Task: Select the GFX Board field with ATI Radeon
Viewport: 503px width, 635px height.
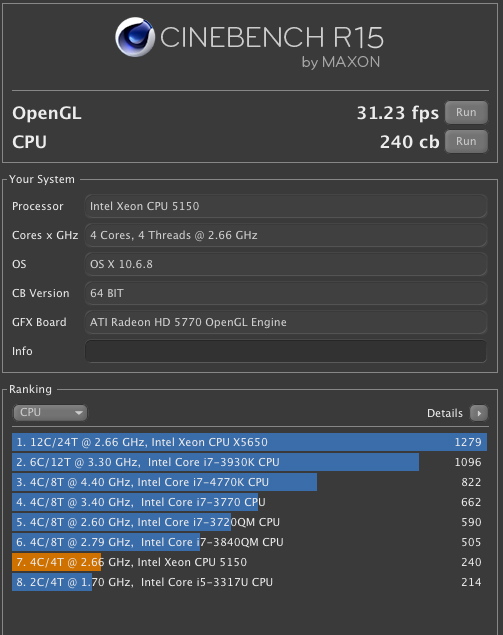Action: pyautogui.click(x=286, y=322)
